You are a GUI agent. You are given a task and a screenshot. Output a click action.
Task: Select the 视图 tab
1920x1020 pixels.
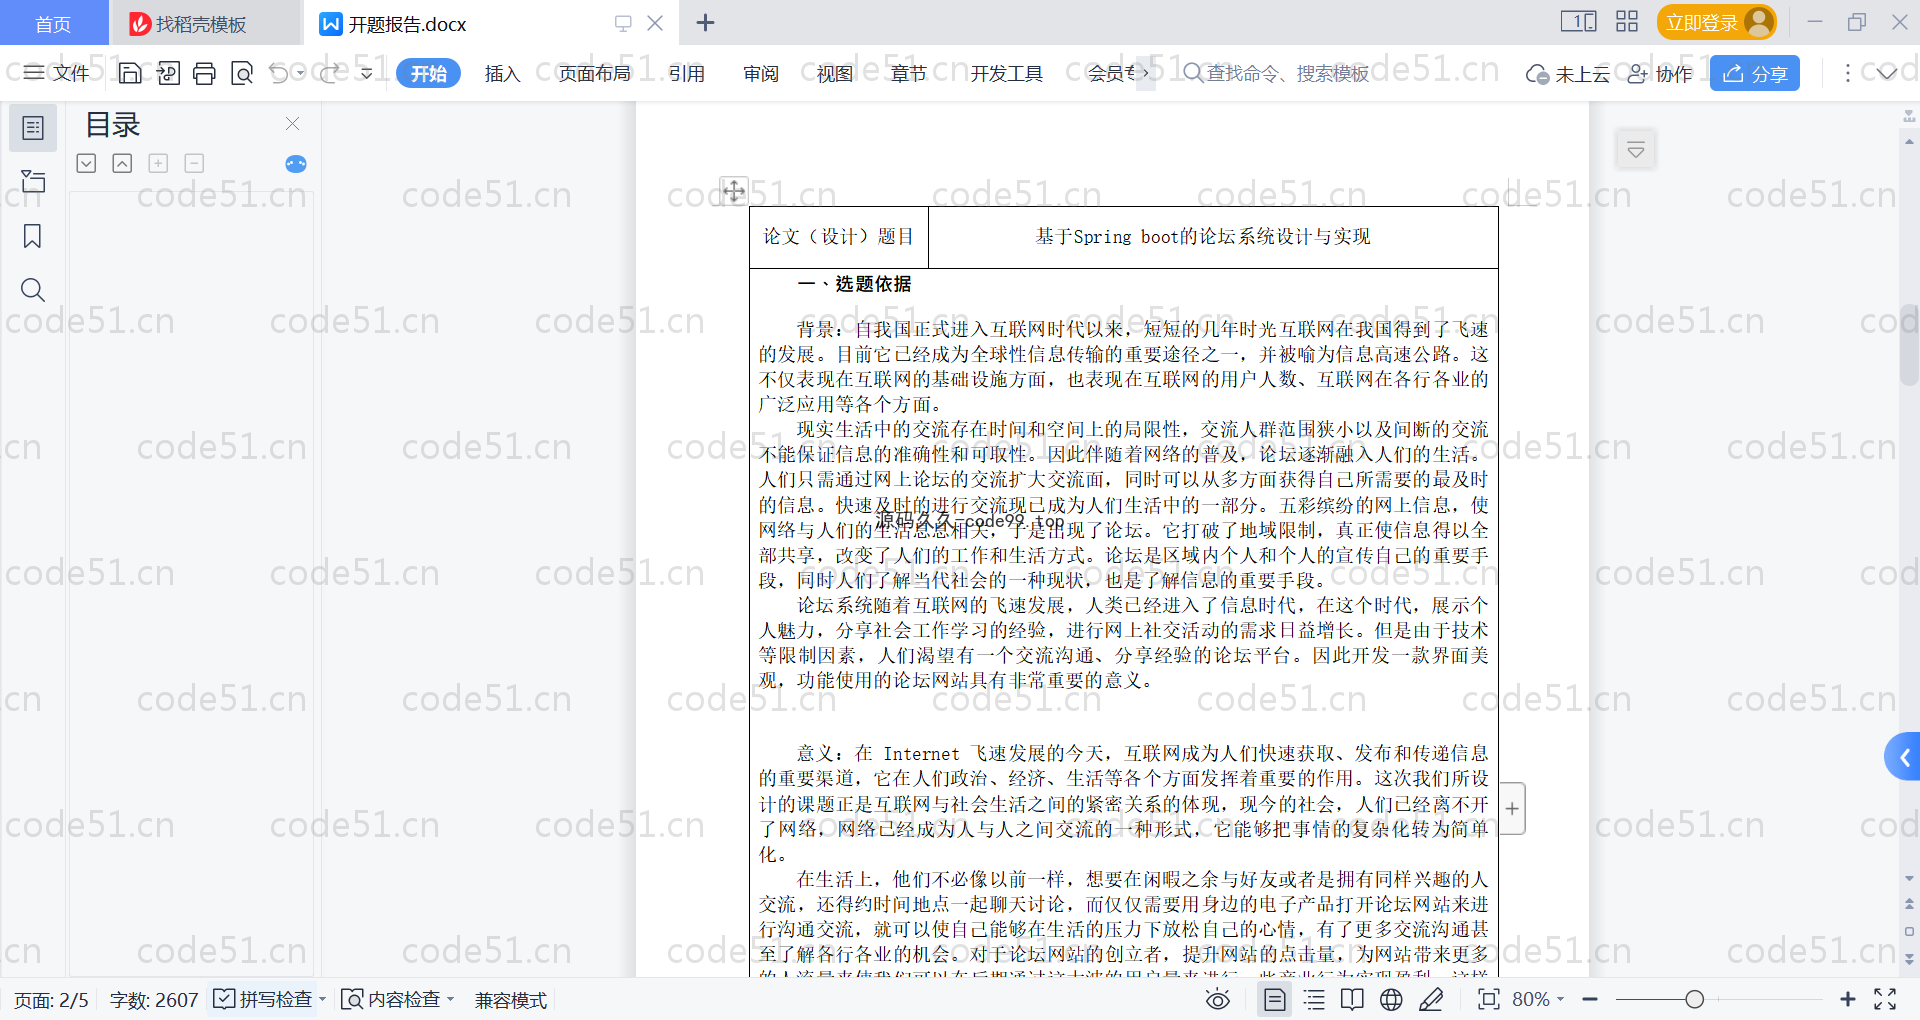pos(835,73)
